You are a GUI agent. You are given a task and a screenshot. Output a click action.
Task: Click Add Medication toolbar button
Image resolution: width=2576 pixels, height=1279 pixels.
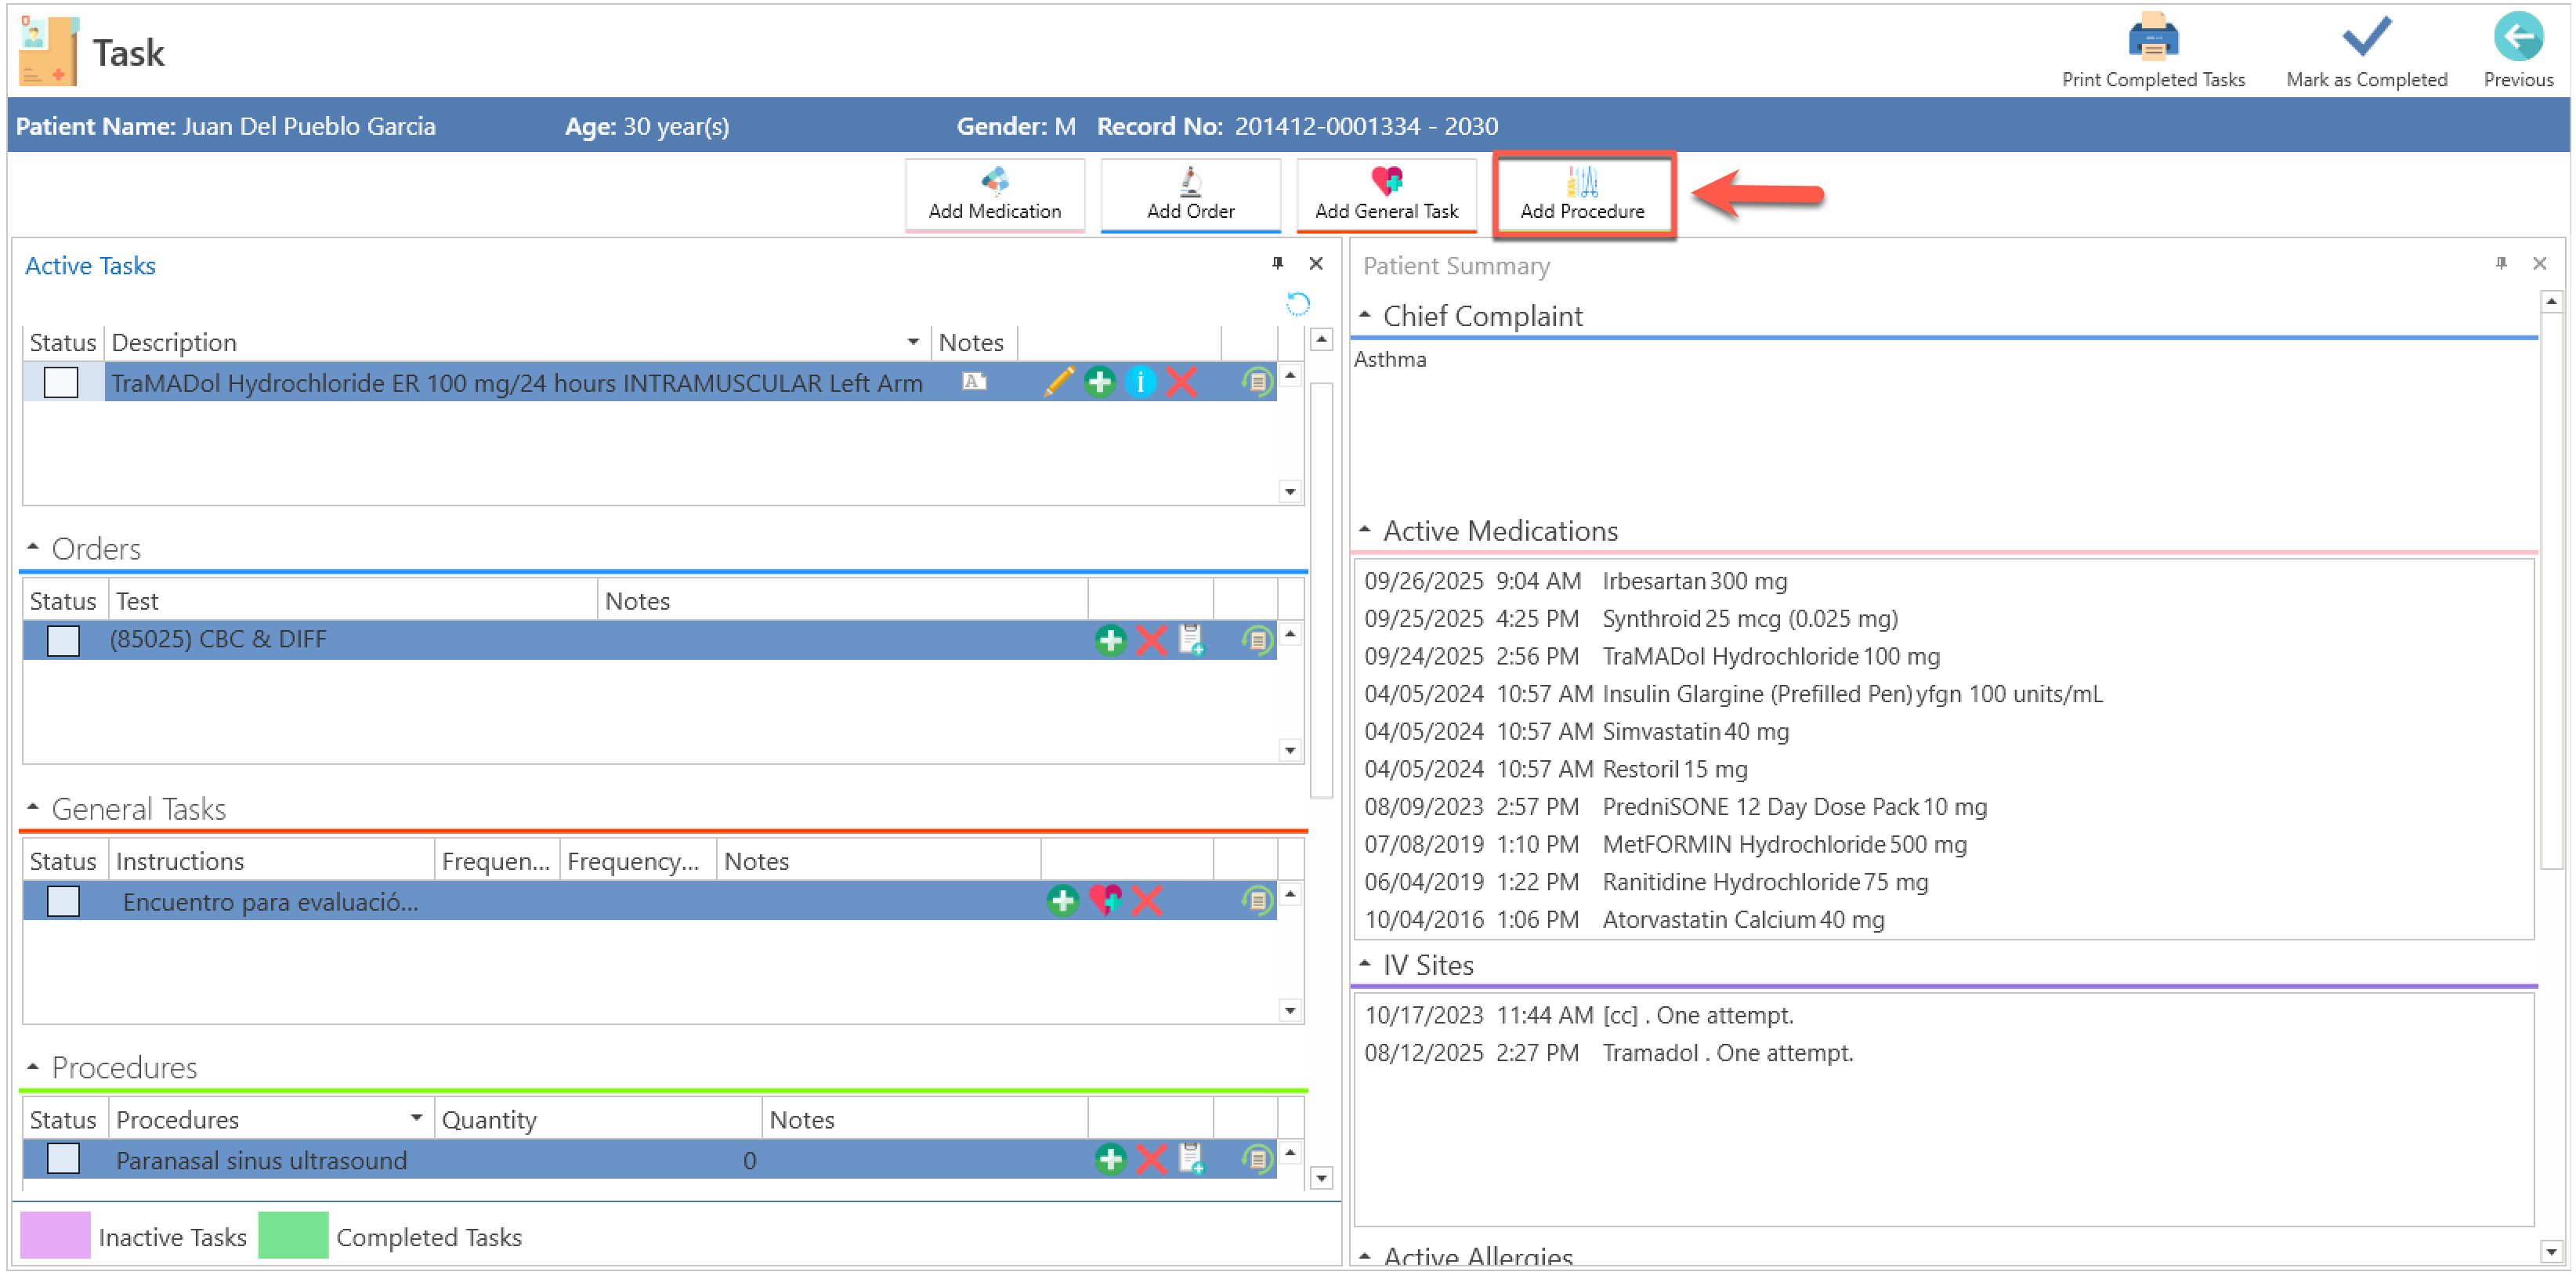tap(994, 195)
